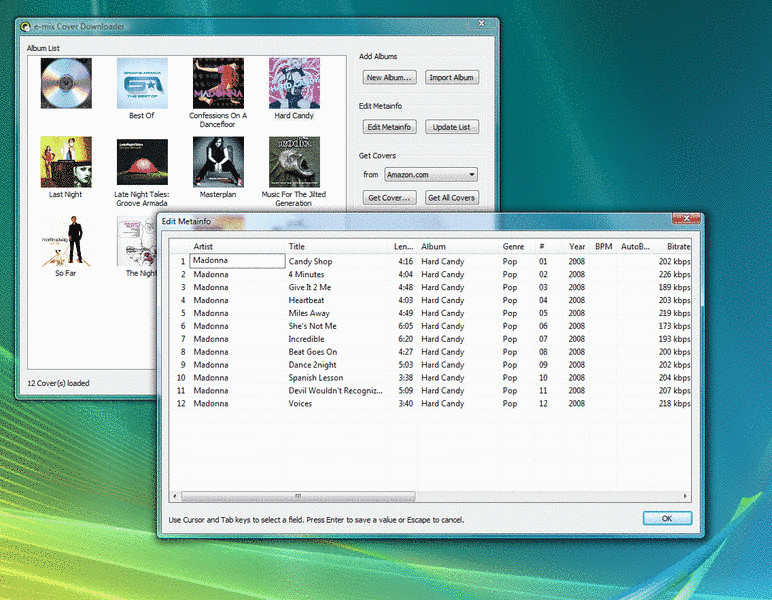This screenshot has width=772, height=600.
Task: Click the bitrate value '226 kbps'
Action: coord(675,274)
